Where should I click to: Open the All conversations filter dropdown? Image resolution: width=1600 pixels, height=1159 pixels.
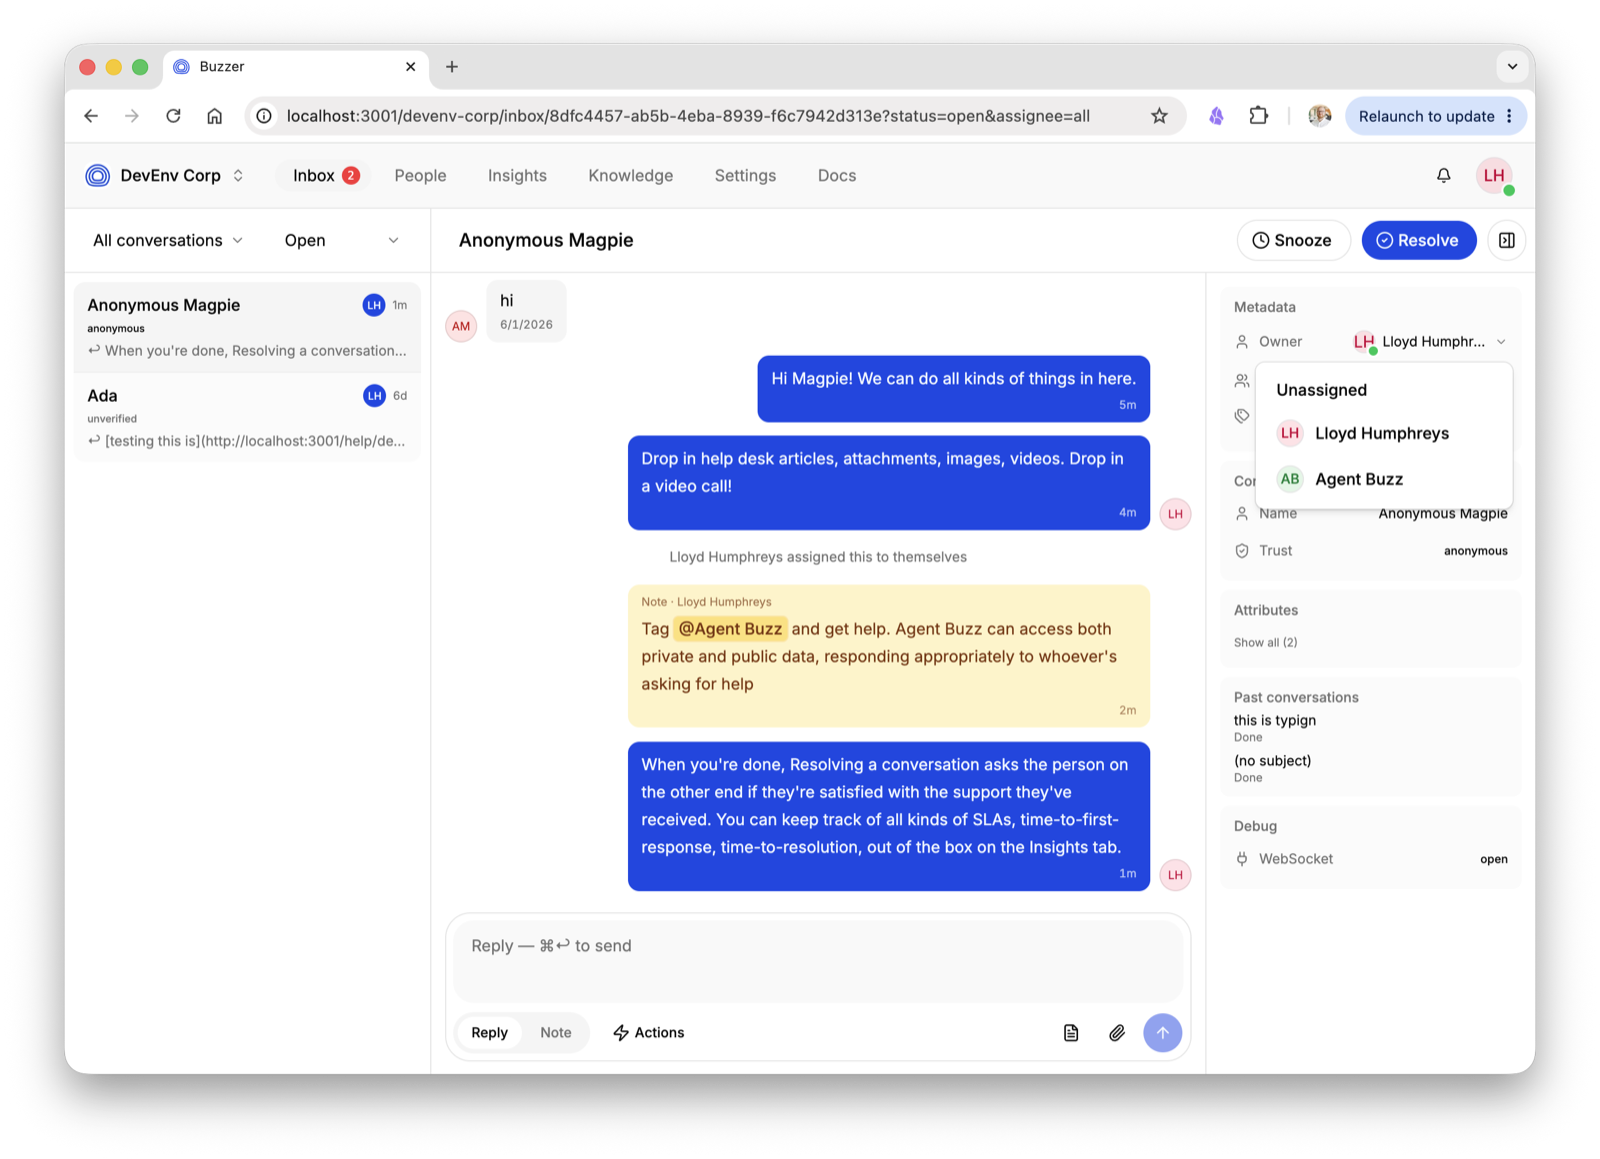click(x=168, y=240)
